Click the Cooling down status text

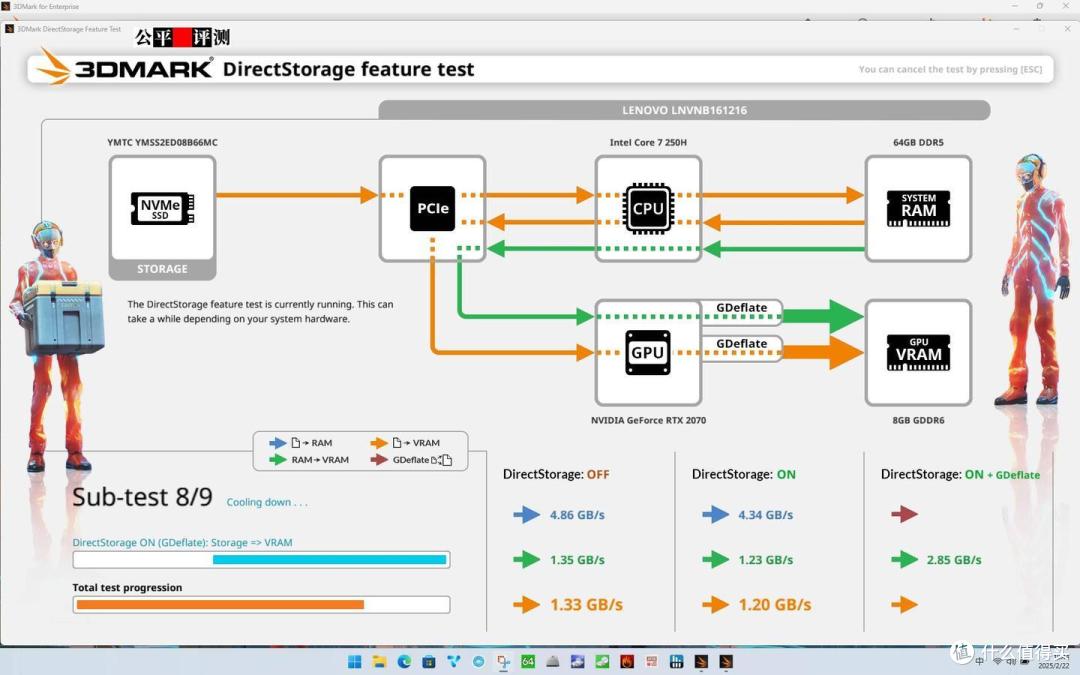point(267,502)
